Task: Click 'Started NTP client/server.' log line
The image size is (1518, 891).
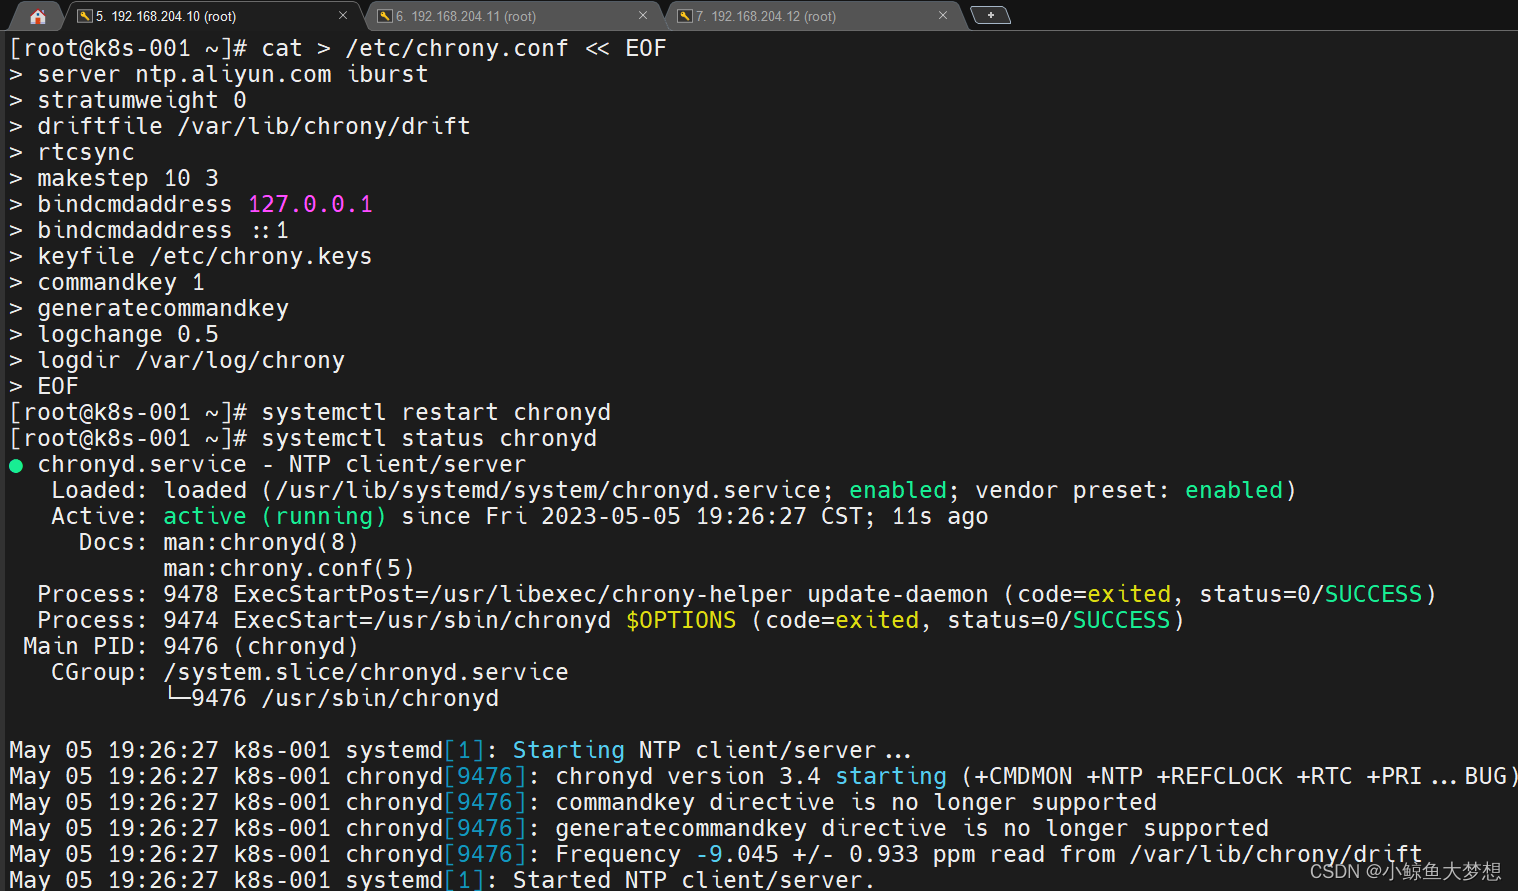Action: [x=442, y=880]
